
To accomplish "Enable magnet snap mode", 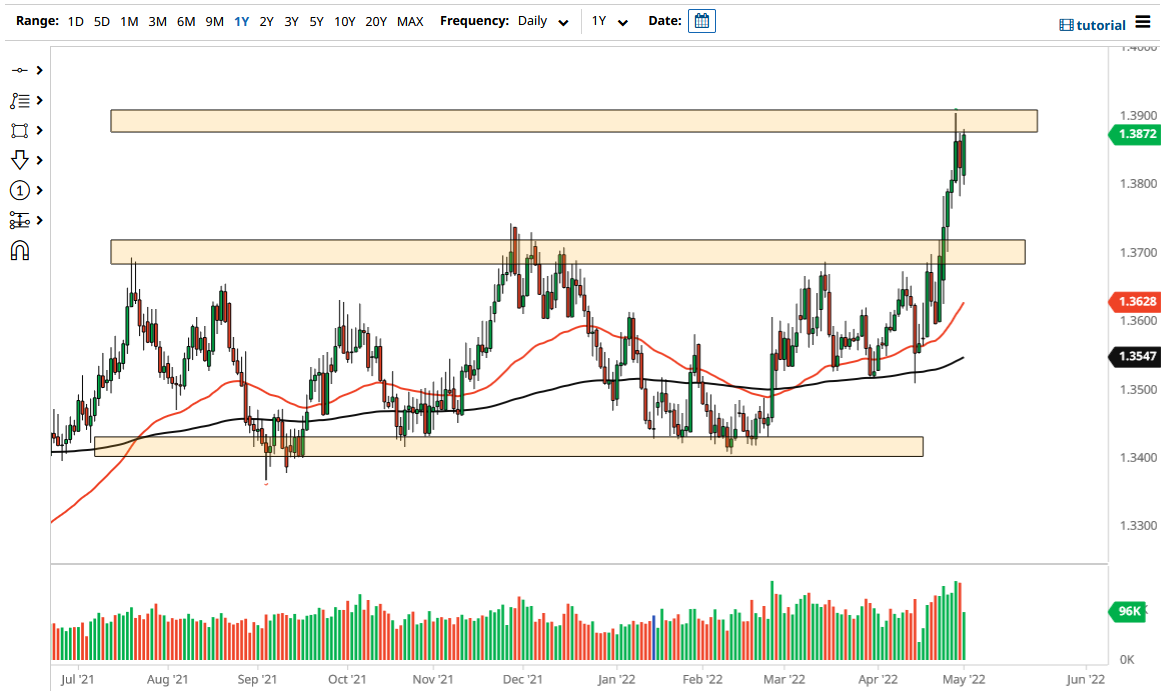I will pyautogui.click(x=20, y=250).
